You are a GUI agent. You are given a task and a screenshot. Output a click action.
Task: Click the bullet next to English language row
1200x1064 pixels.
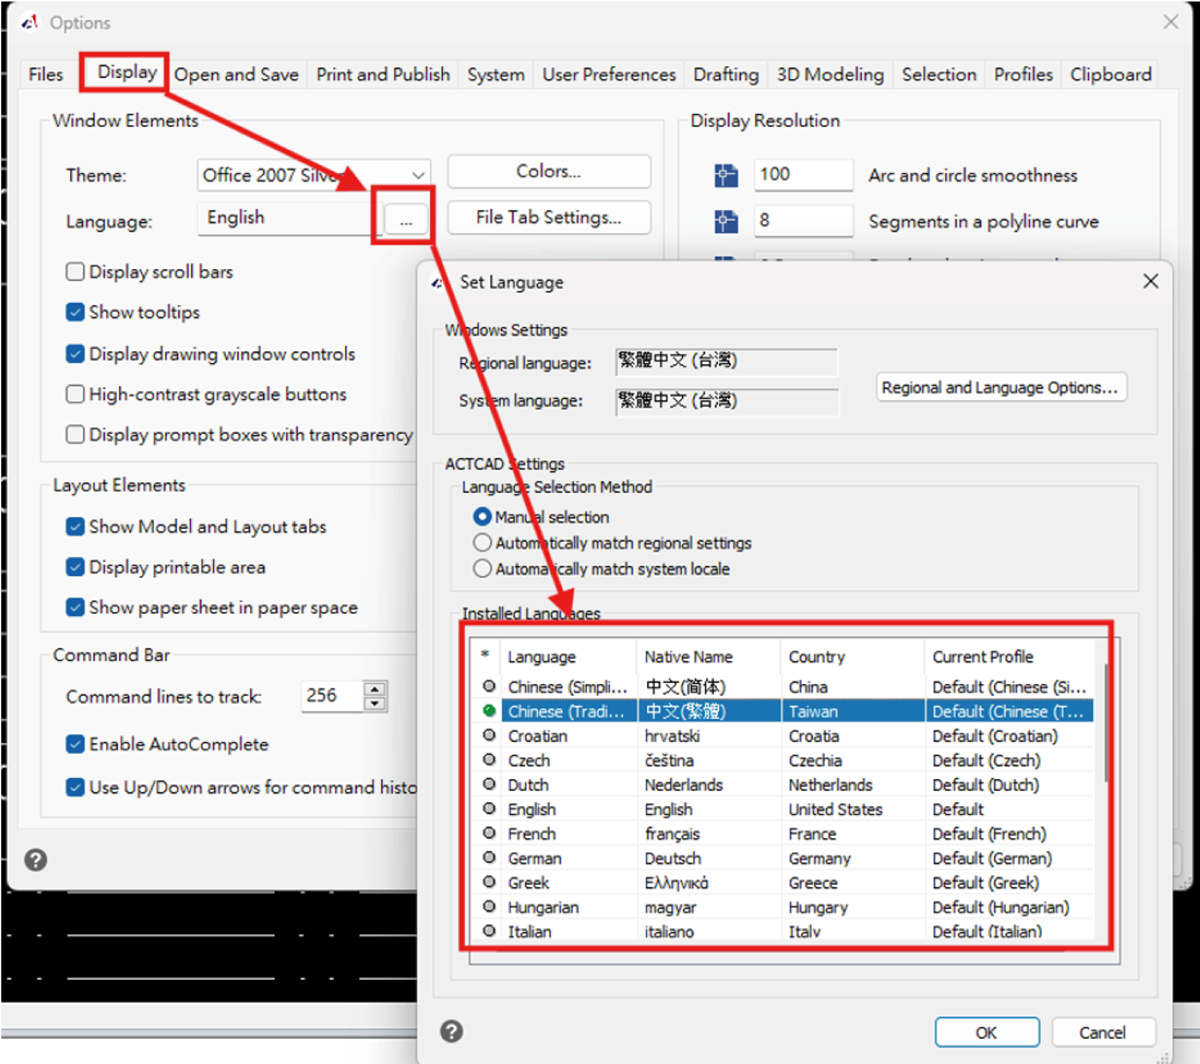point(489,809)
